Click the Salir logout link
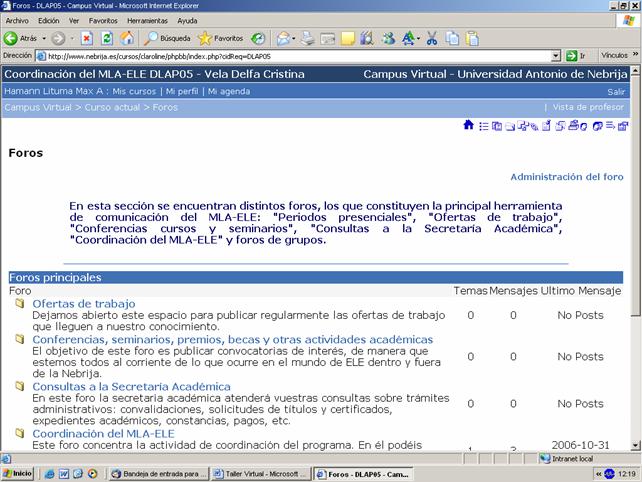Screen dimensions: 642x482 coord(616,92)
